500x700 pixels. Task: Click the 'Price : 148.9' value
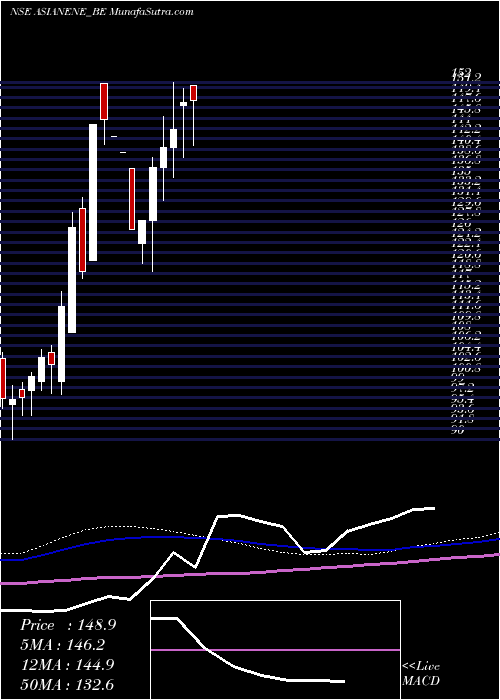point(68,625)
